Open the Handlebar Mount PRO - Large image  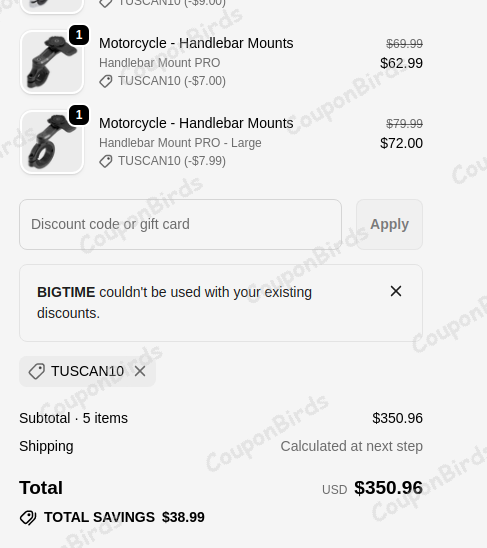tap(52, 142)
